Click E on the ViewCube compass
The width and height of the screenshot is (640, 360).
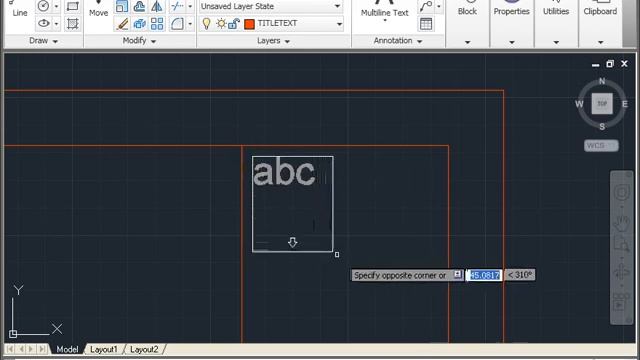pos(624,104)
